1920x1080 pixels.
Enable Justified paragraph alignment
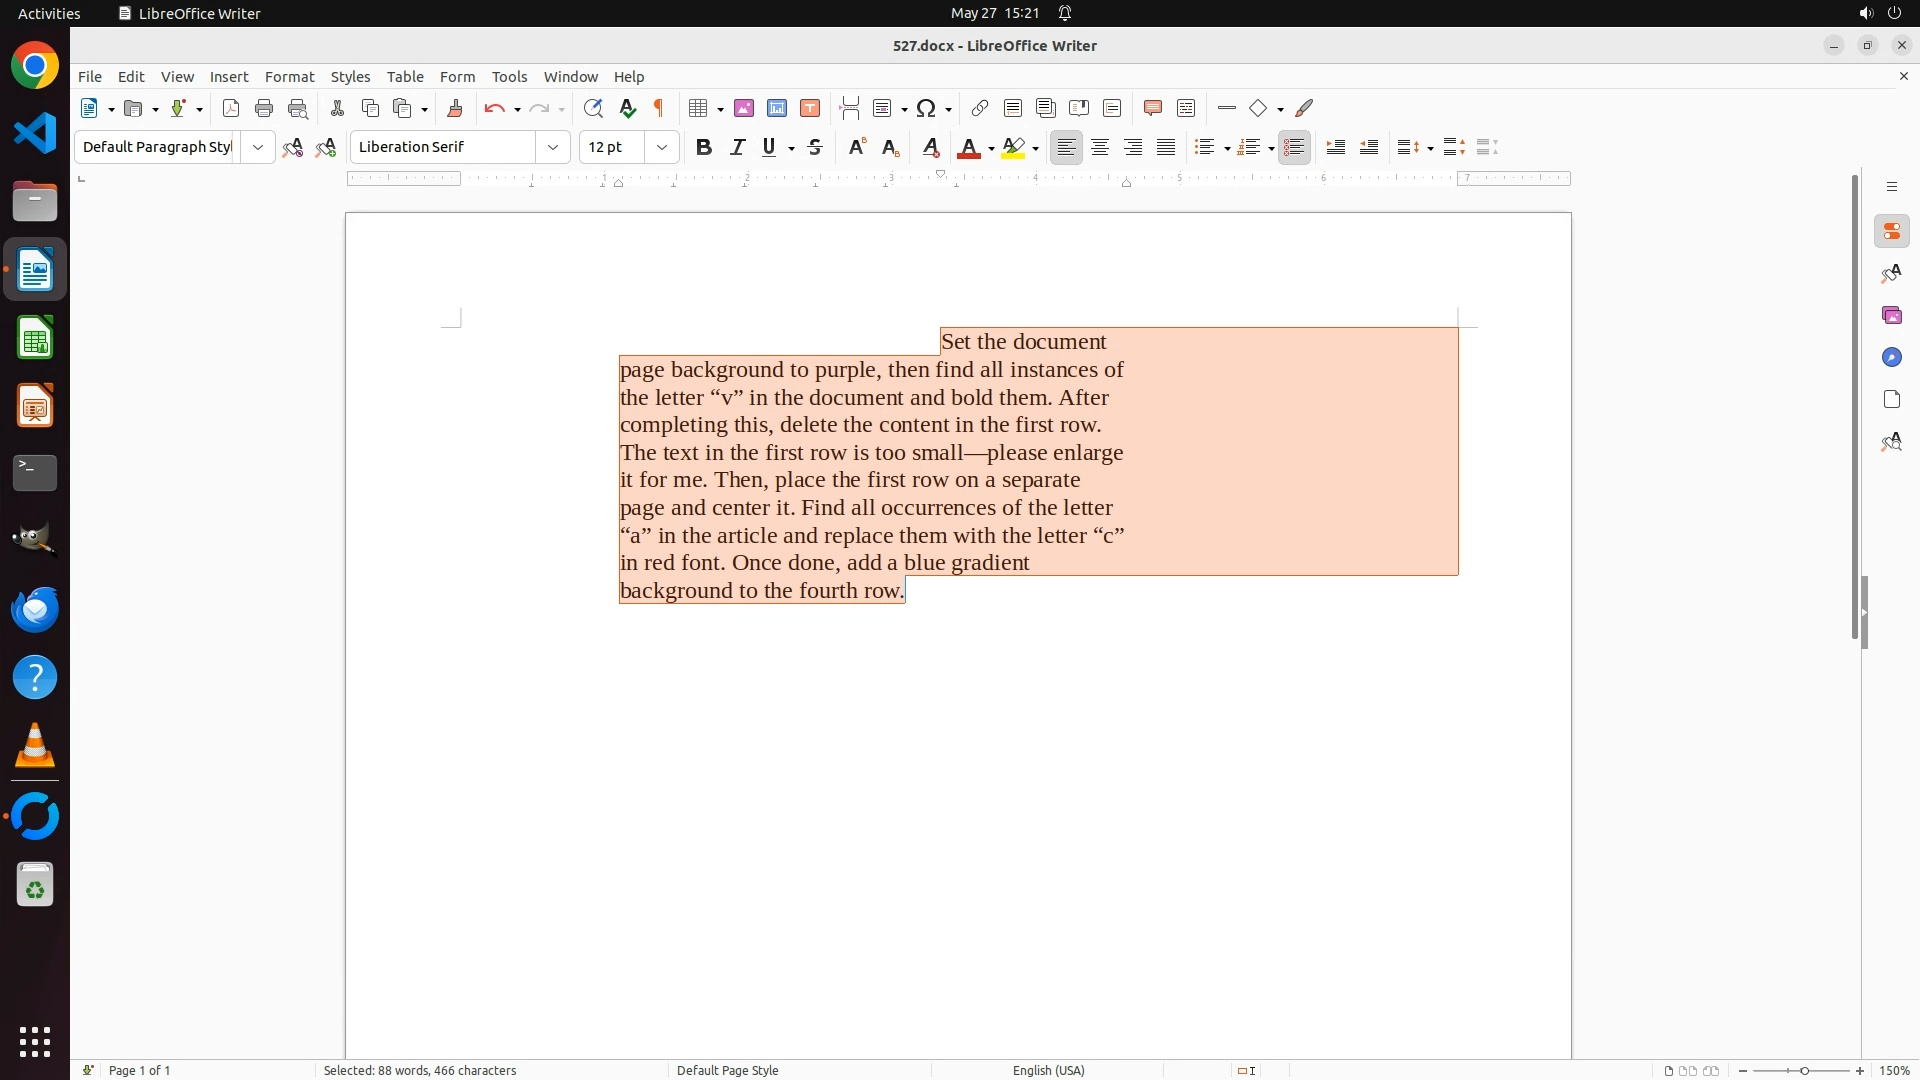1166,147
